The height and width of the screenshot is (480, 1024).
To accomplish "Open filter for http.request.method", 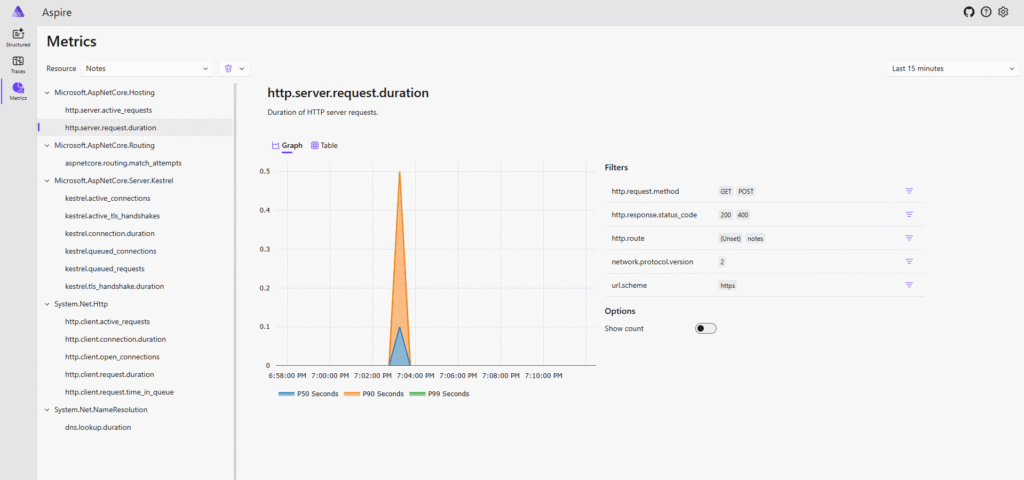I will (908, 191).
